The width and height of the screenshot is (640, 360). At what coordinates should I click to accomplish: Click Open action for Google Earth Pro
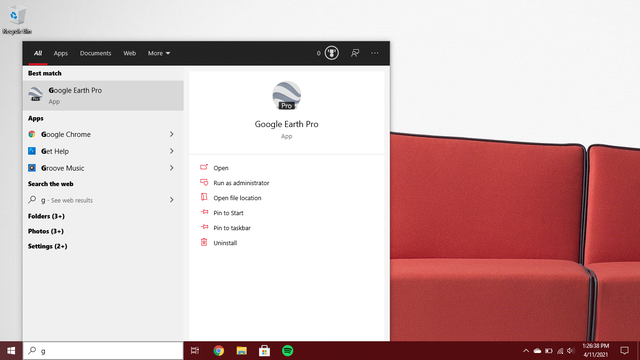click(x=221, y=168)
